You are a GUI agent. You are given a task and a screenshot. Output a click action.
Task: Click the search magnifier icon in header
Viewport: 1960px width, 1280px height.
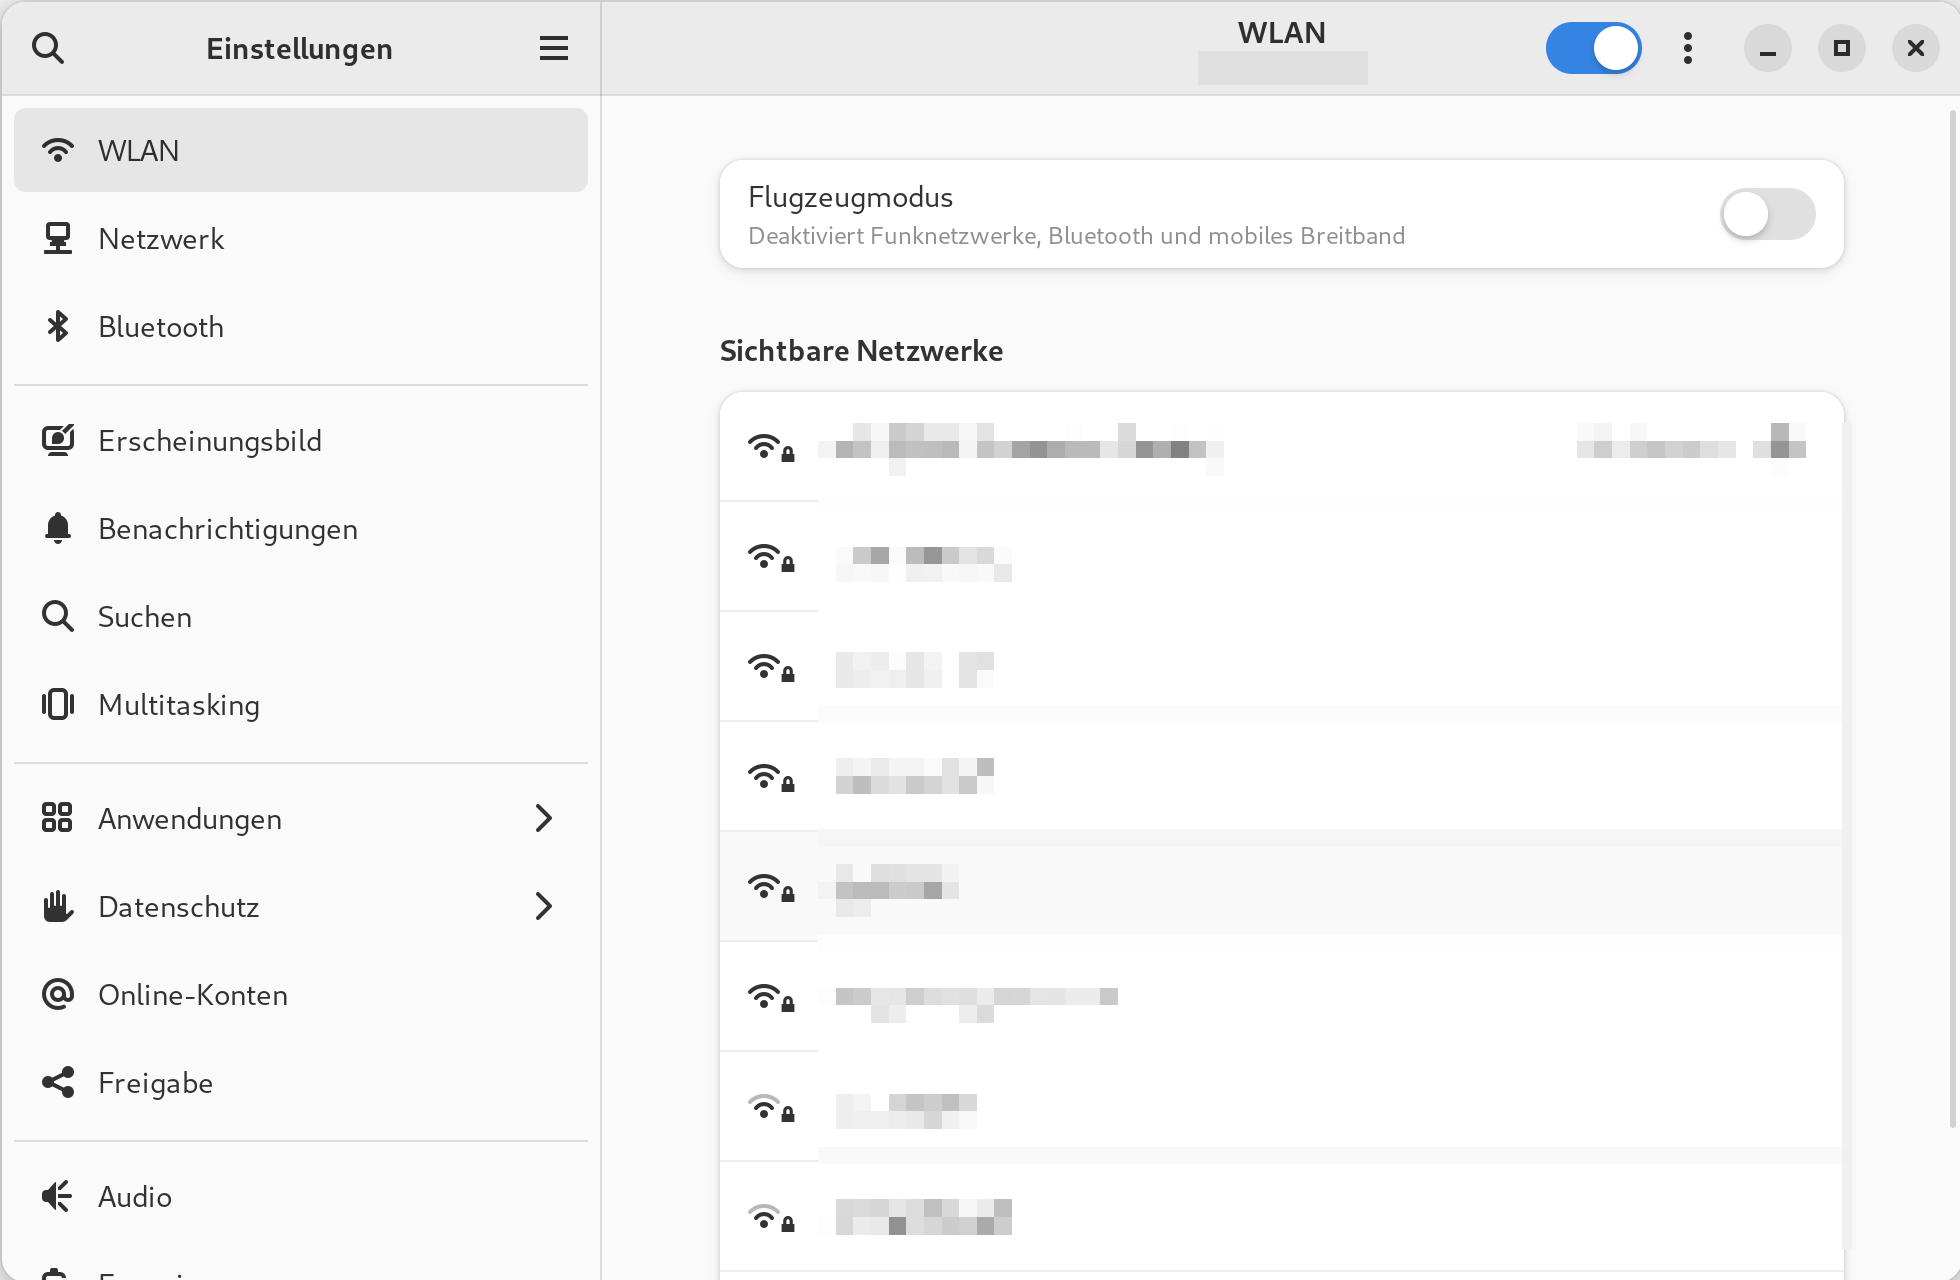coord(48,48)
